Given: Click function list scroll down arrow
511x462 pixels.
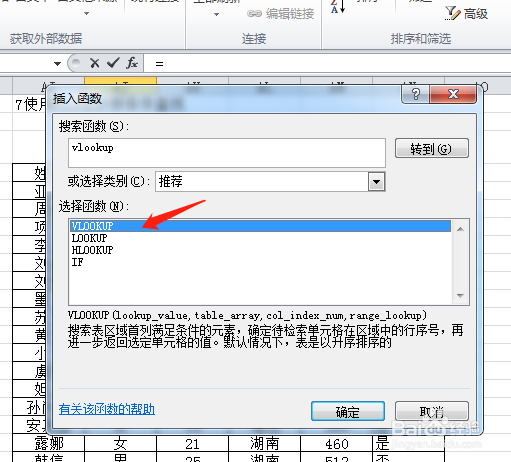Looking at the screenshot, I should tap(460, 296).
